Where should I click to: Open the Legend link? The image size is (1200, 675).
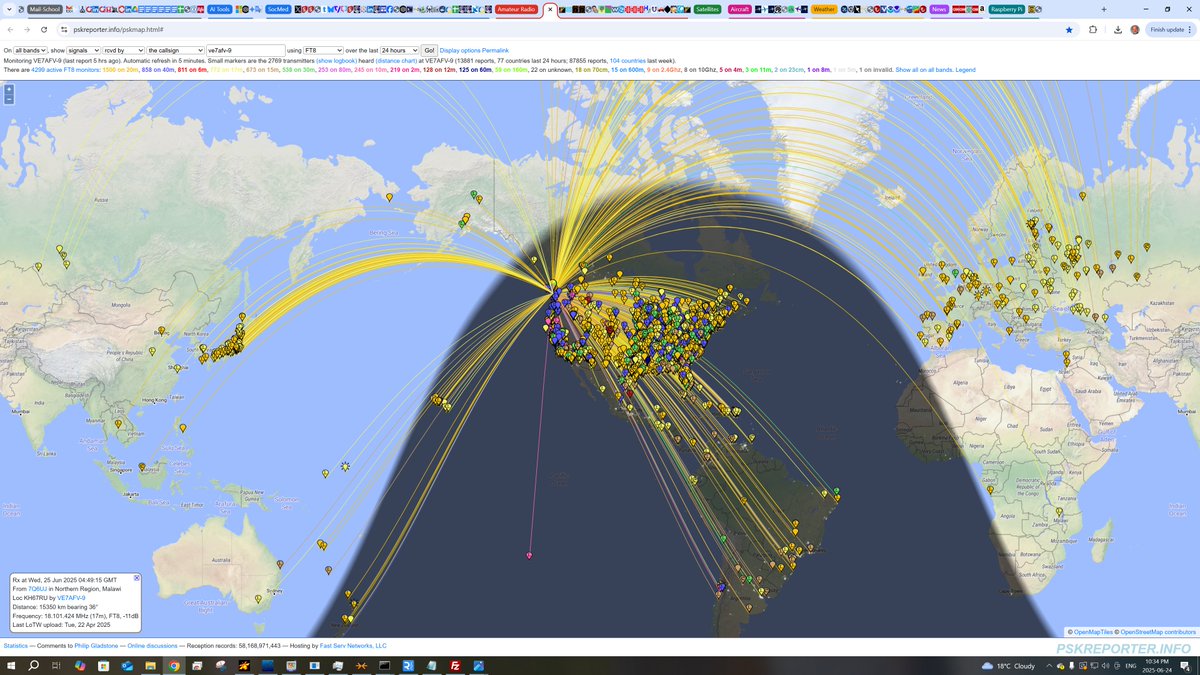click(965, 70)
